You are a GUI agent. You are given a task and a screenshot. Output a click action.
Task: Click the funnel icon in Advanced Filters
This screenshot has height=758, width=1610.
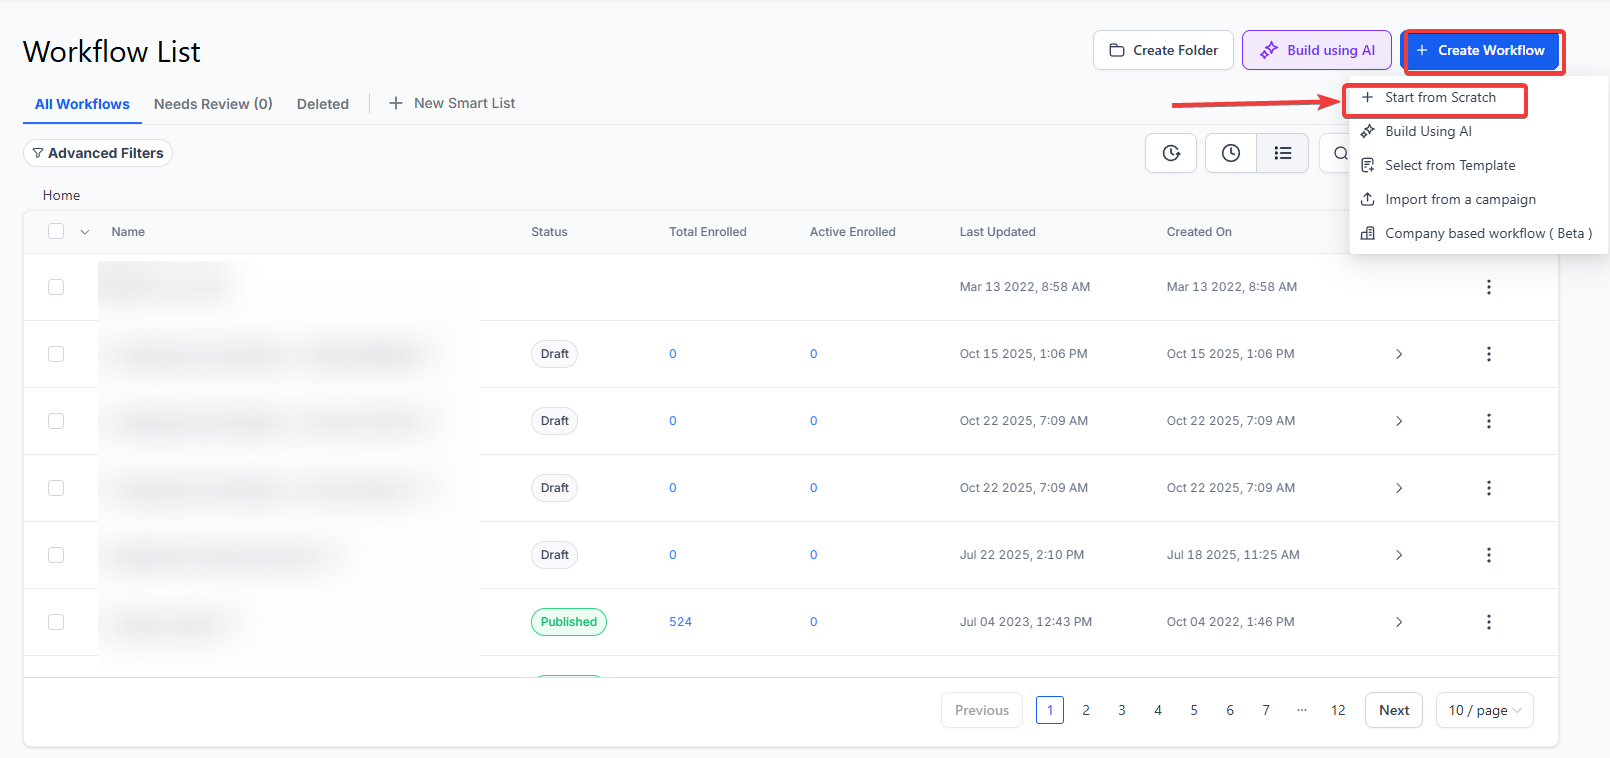tap(38, 153)
